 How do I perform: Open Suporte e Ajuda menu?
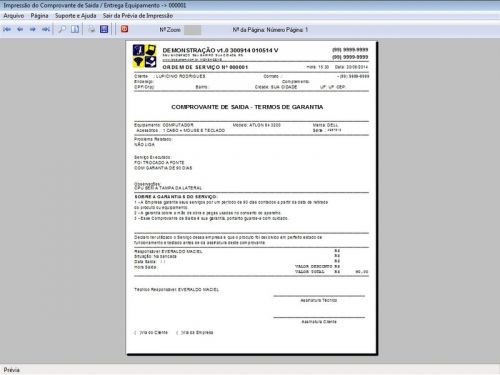click(x=75, y=16)
